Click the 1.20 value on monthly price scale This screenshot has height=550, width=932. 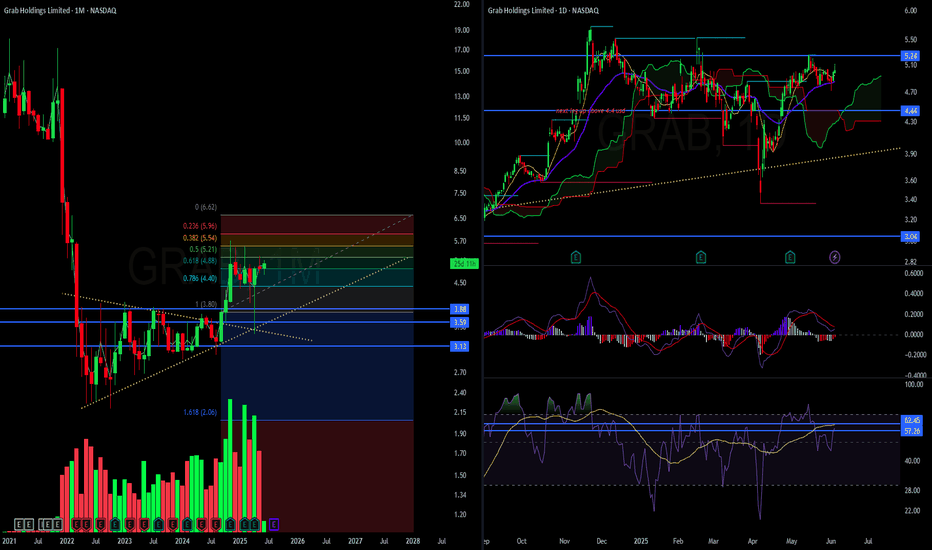(460, 514)
